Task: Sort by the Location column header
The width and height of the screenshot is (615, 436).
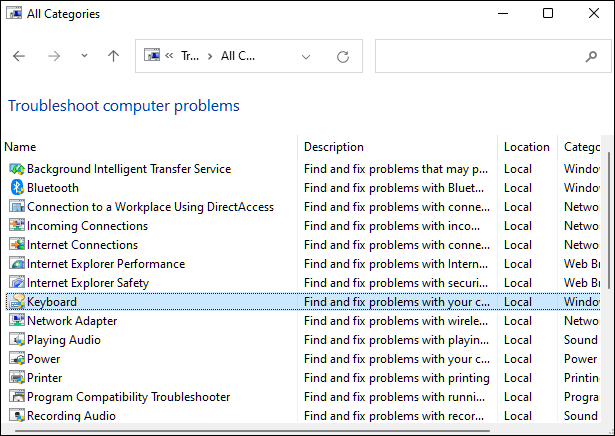Action: pyautogui.click(x=527, y=147)
